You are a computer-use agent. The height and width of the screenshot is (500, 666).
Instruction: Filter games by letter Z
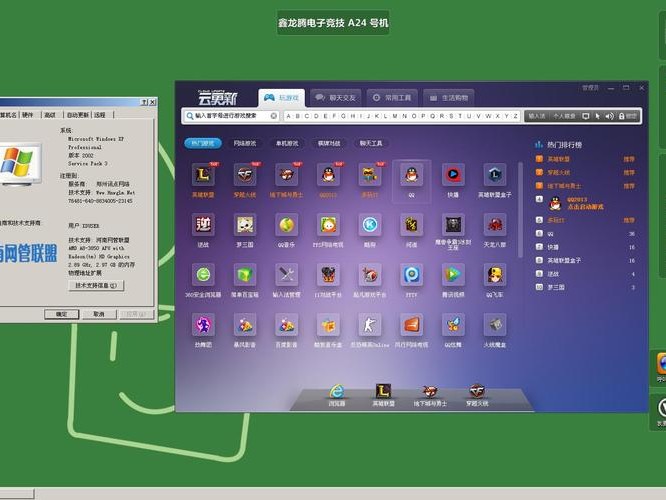[516, 116]
